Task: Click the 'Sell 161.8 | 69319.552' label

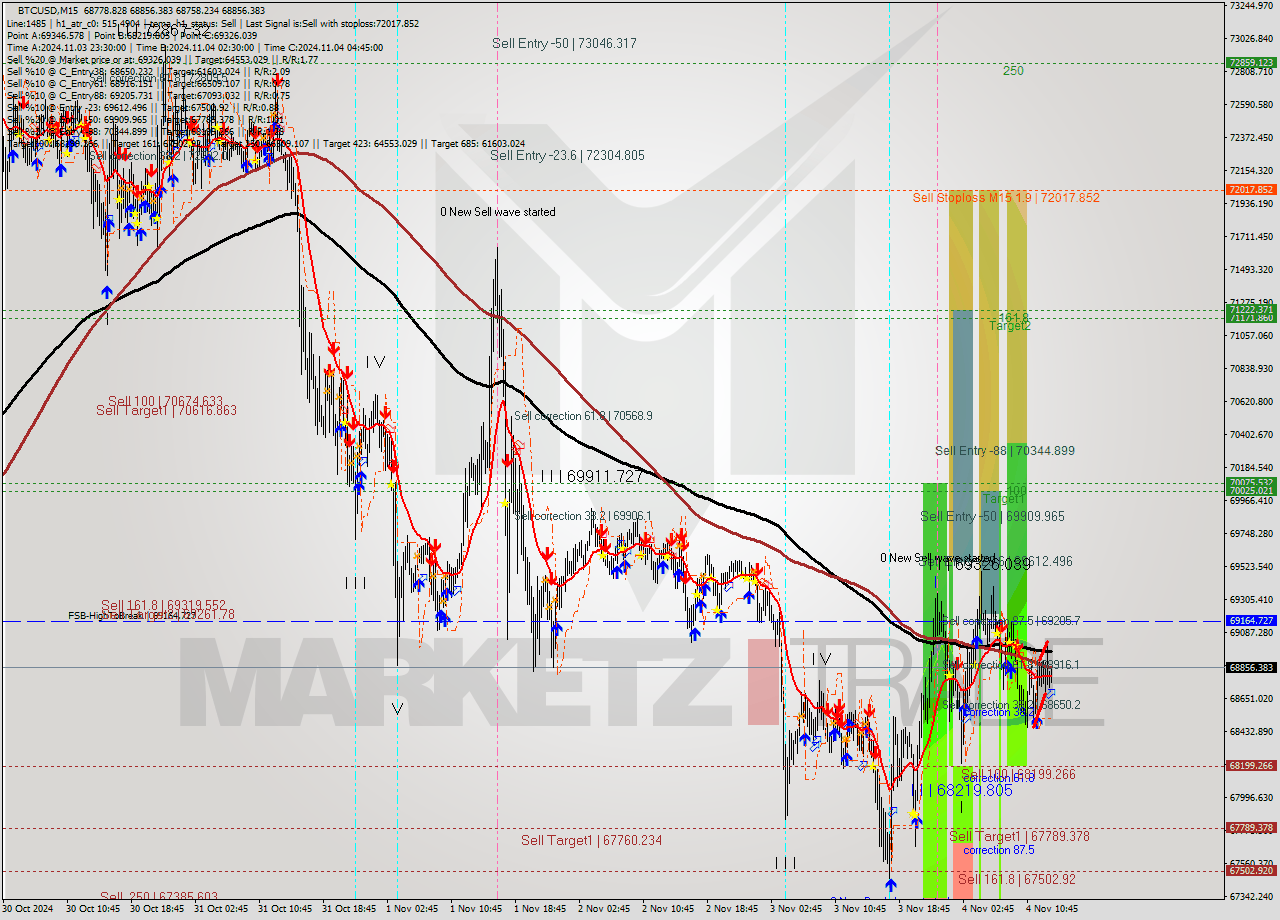Action: point(162,605)
